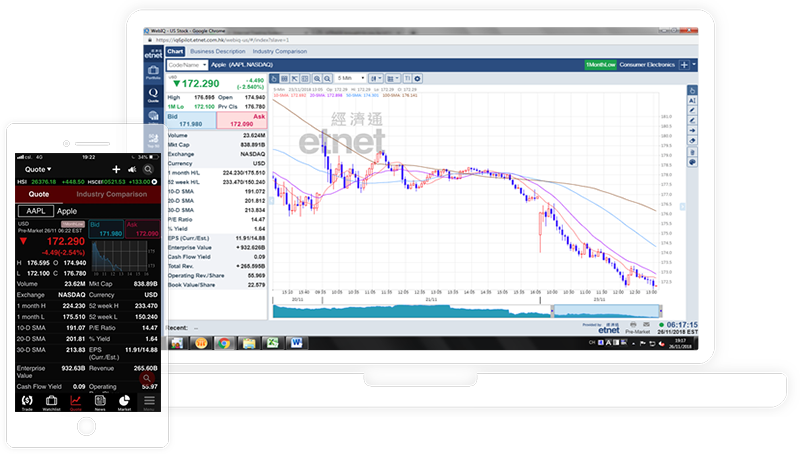Select the line drawing tool
The width and height of the screenshot is (800, 454).
tap(692, 120)
